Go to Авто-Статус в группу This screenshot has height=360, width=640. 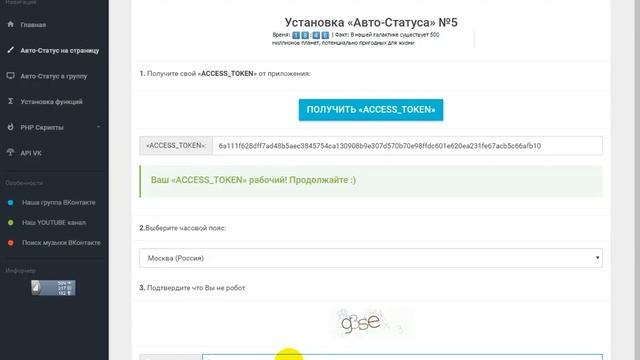[x=53, y=76]
